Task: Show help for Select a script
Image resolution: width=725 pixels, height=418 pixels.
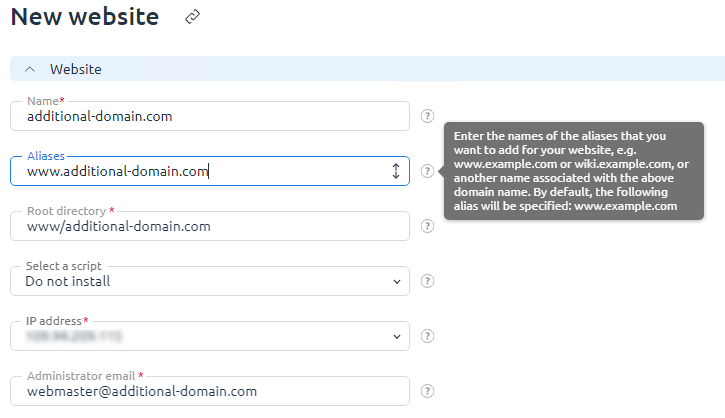Action: pos(427,281)
